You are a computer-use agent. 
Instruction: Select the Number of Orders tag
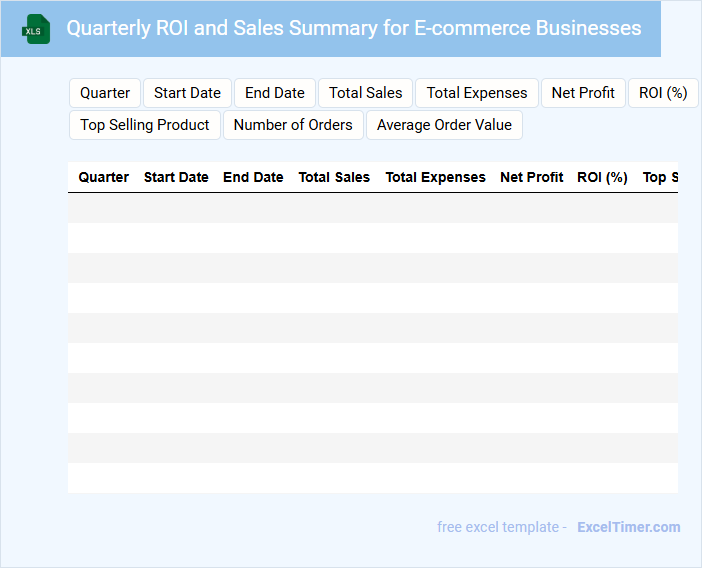[x=293, y=125]
